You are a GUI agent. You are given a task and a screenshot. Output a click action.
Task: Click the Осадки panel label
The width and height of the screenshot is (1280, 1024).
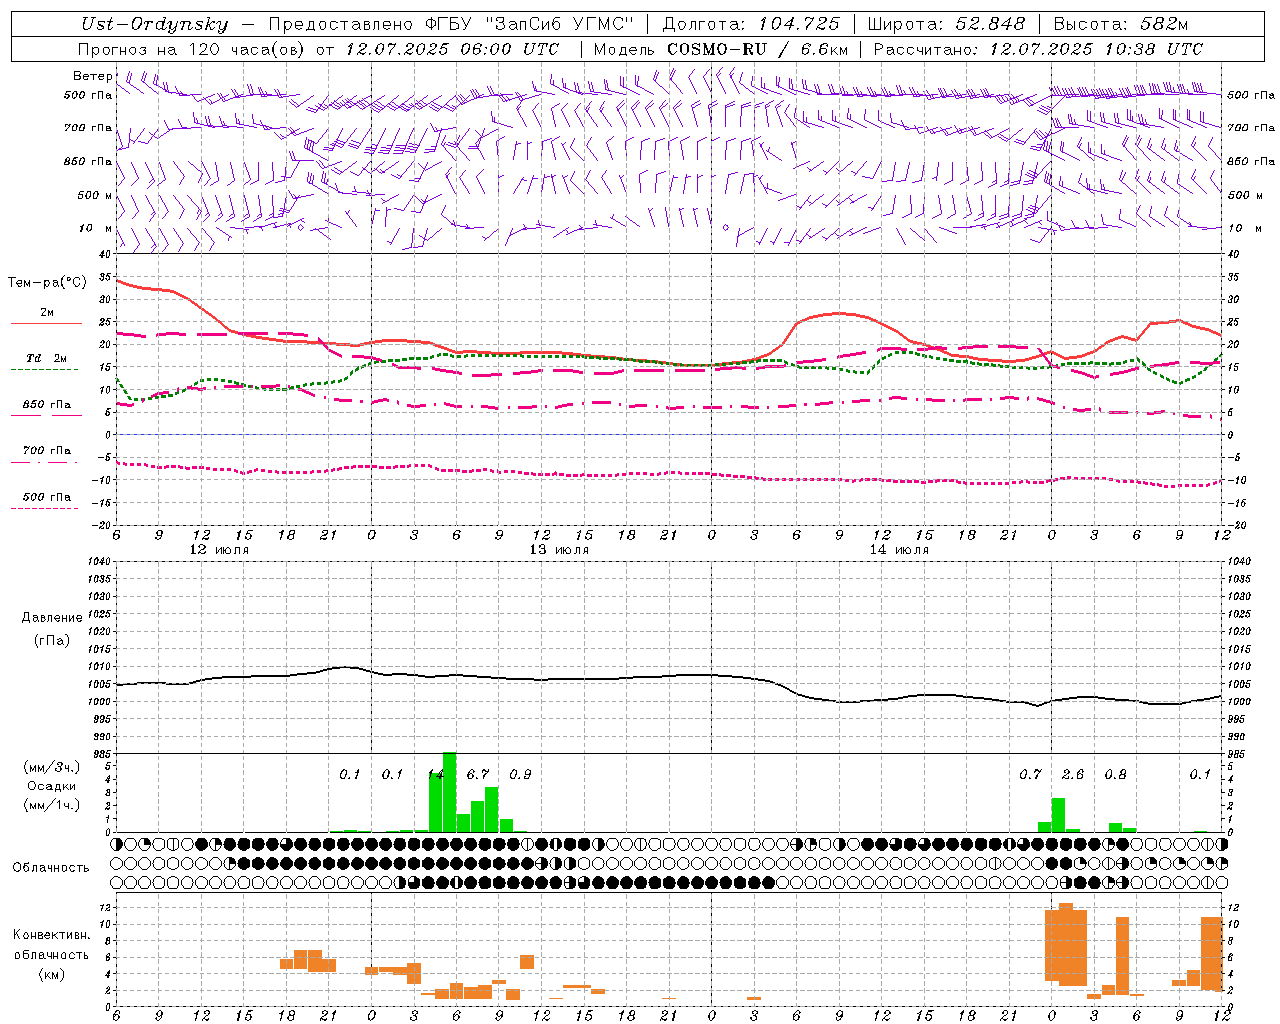click(52, 786)
